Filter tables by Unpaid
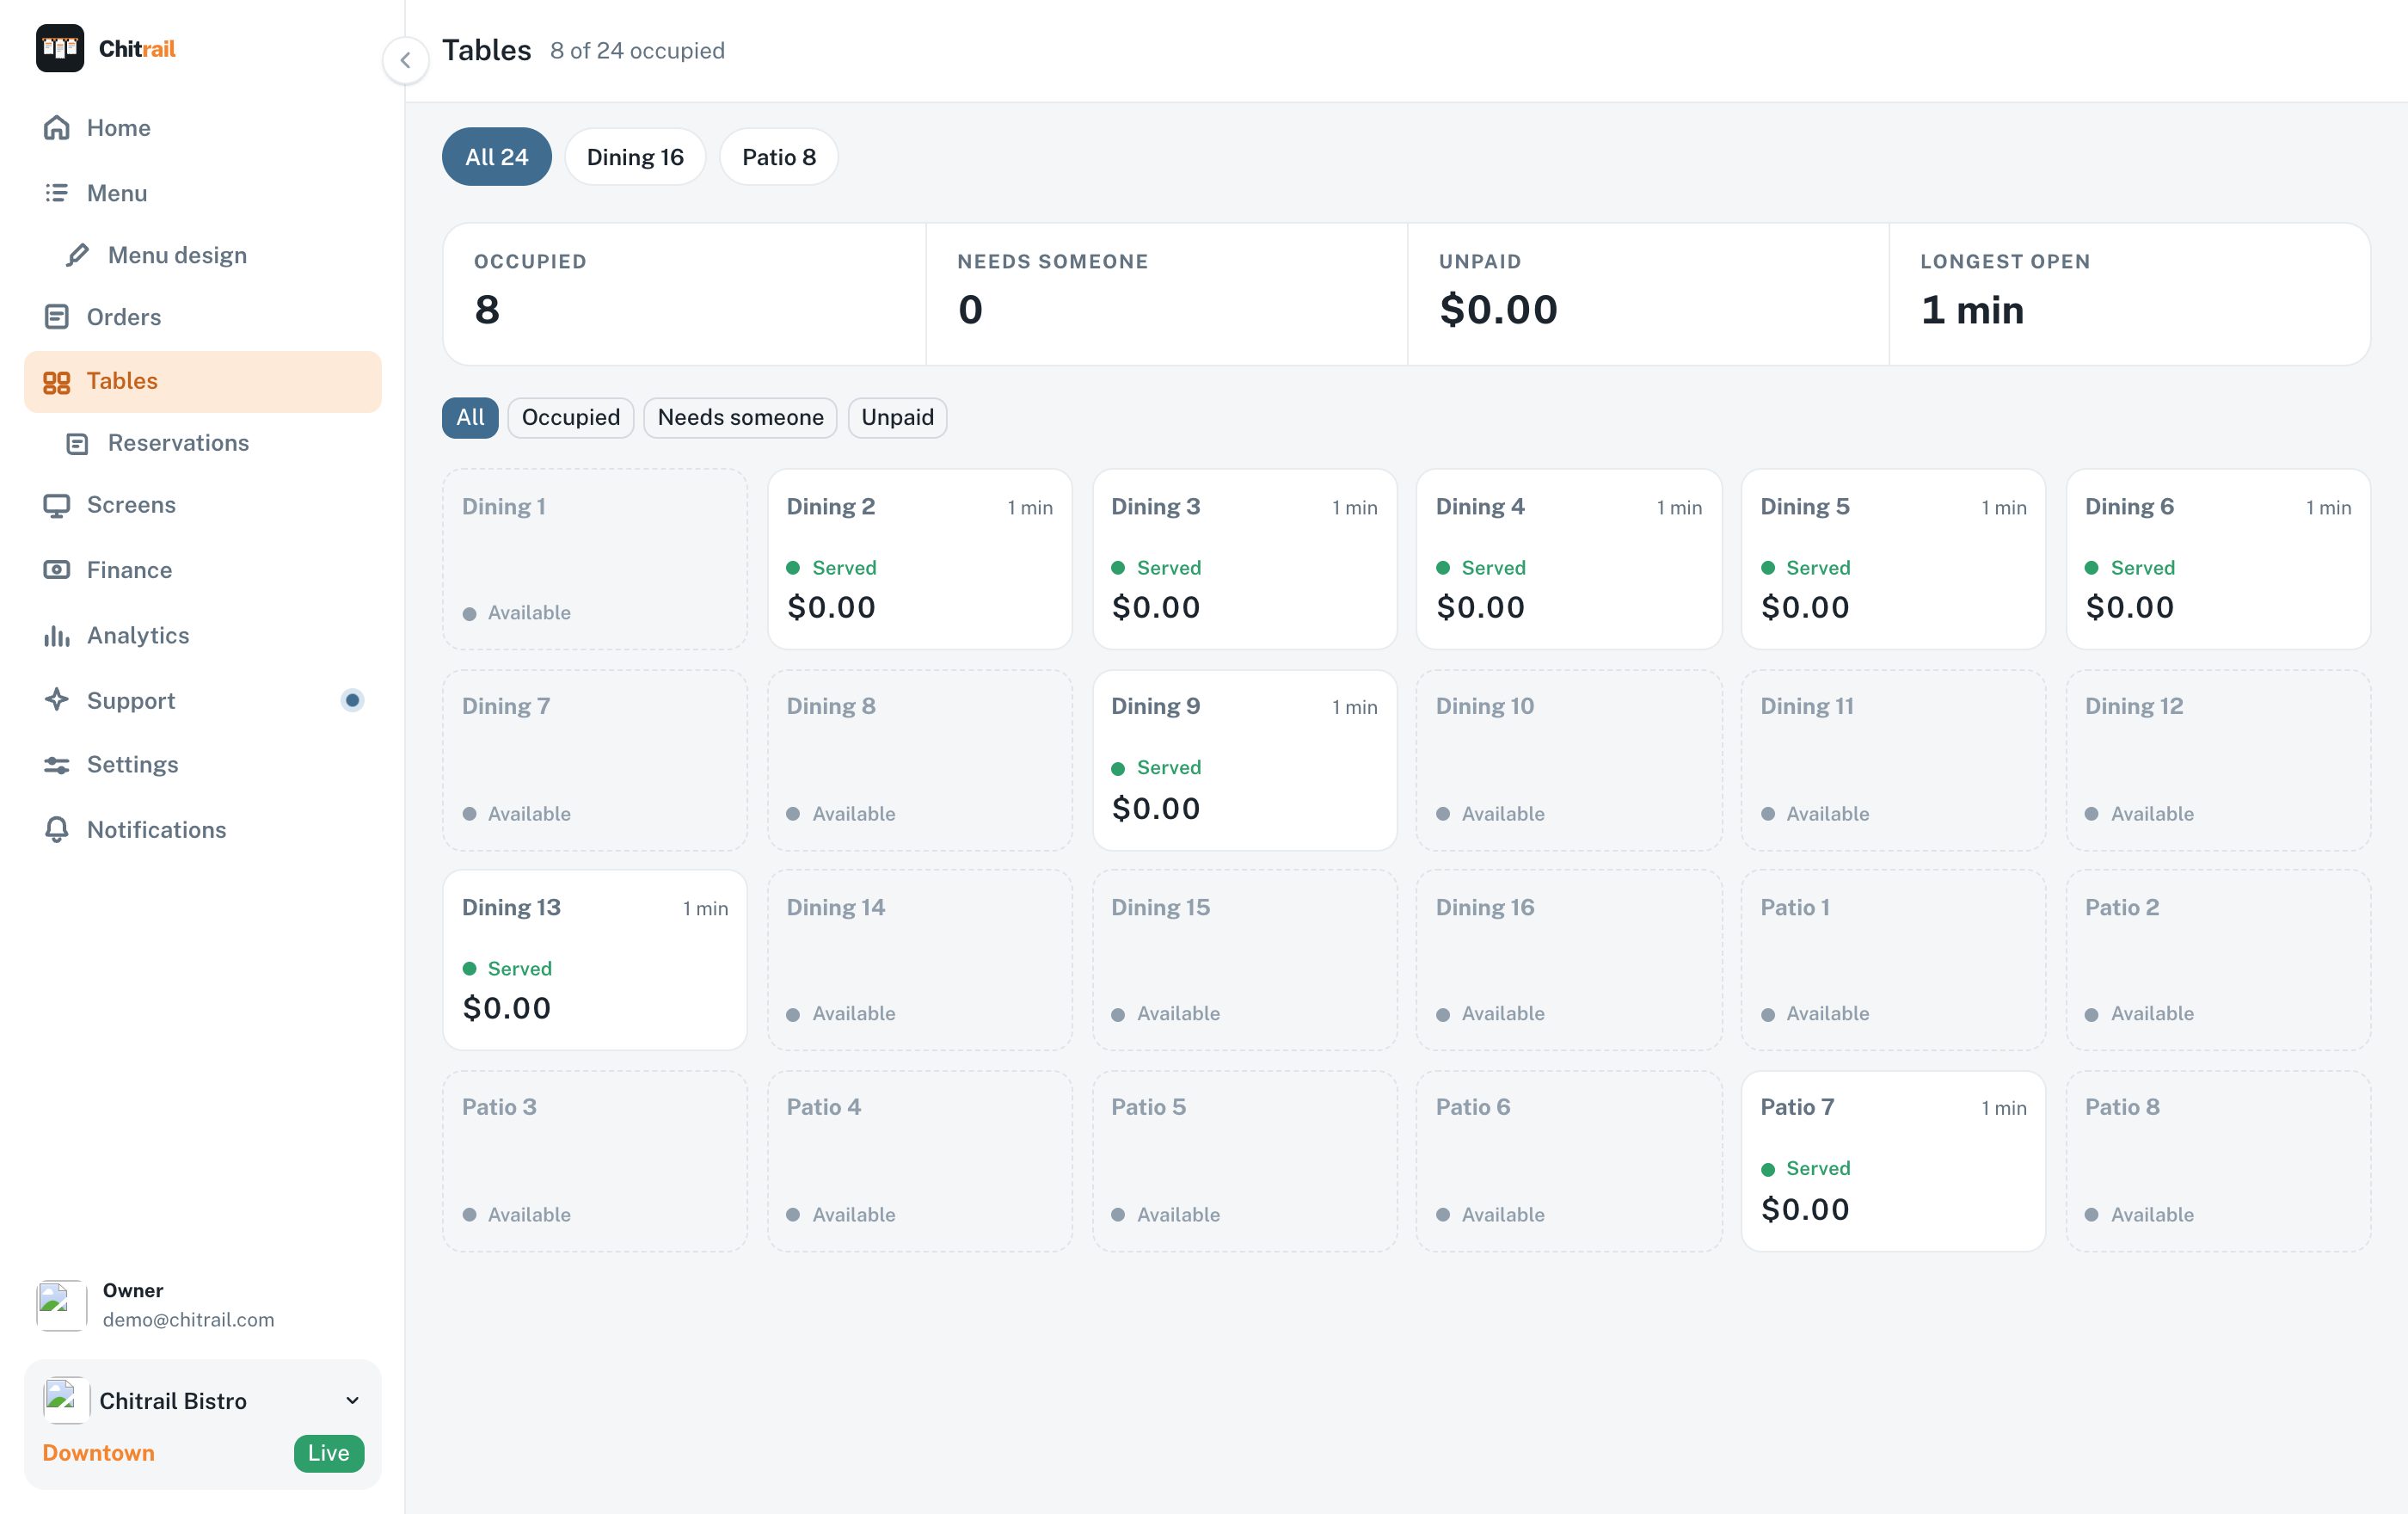The width and height of the screenshot is (2408, 1514). click(x=898, y=417)
